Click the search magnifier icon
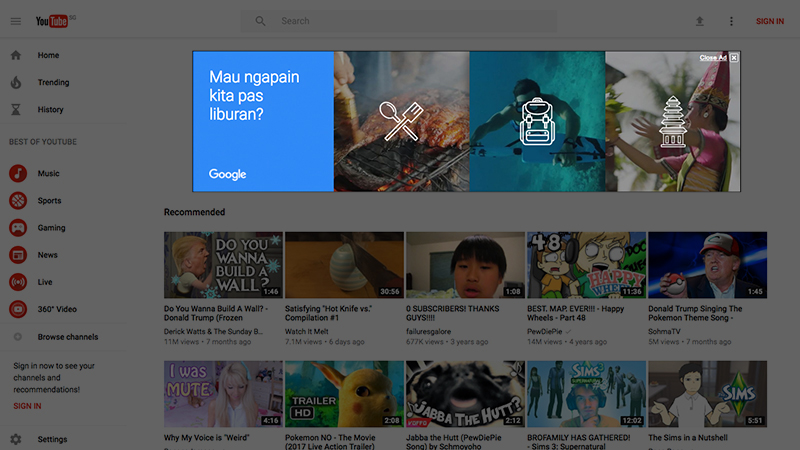 [x=261, y=21]
